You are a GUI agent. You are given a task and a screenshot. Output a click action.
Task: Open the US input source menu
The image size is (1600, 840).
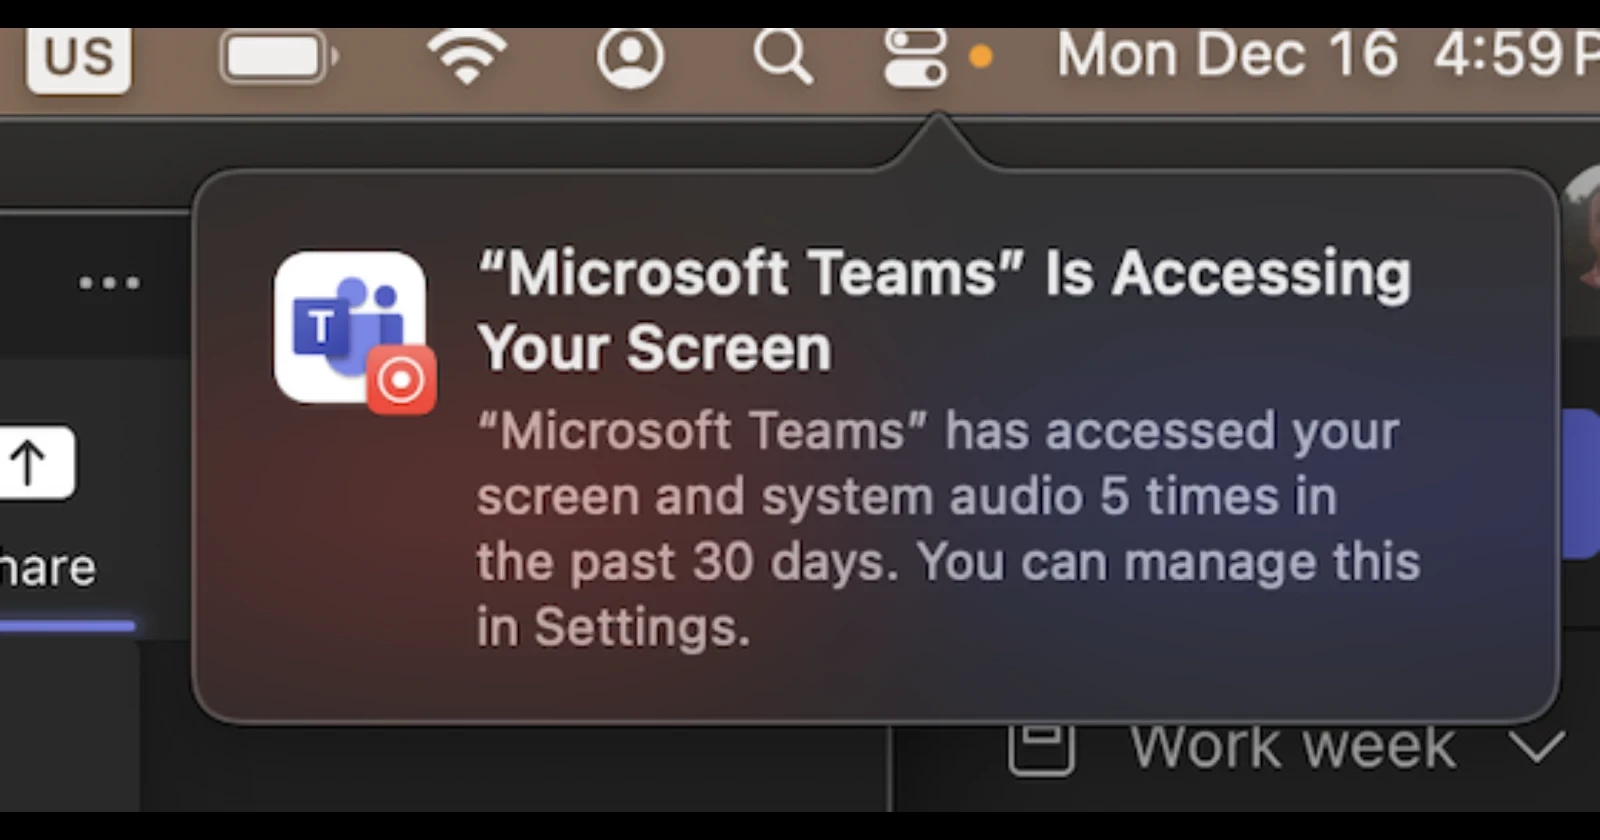(x=79, y=57)
